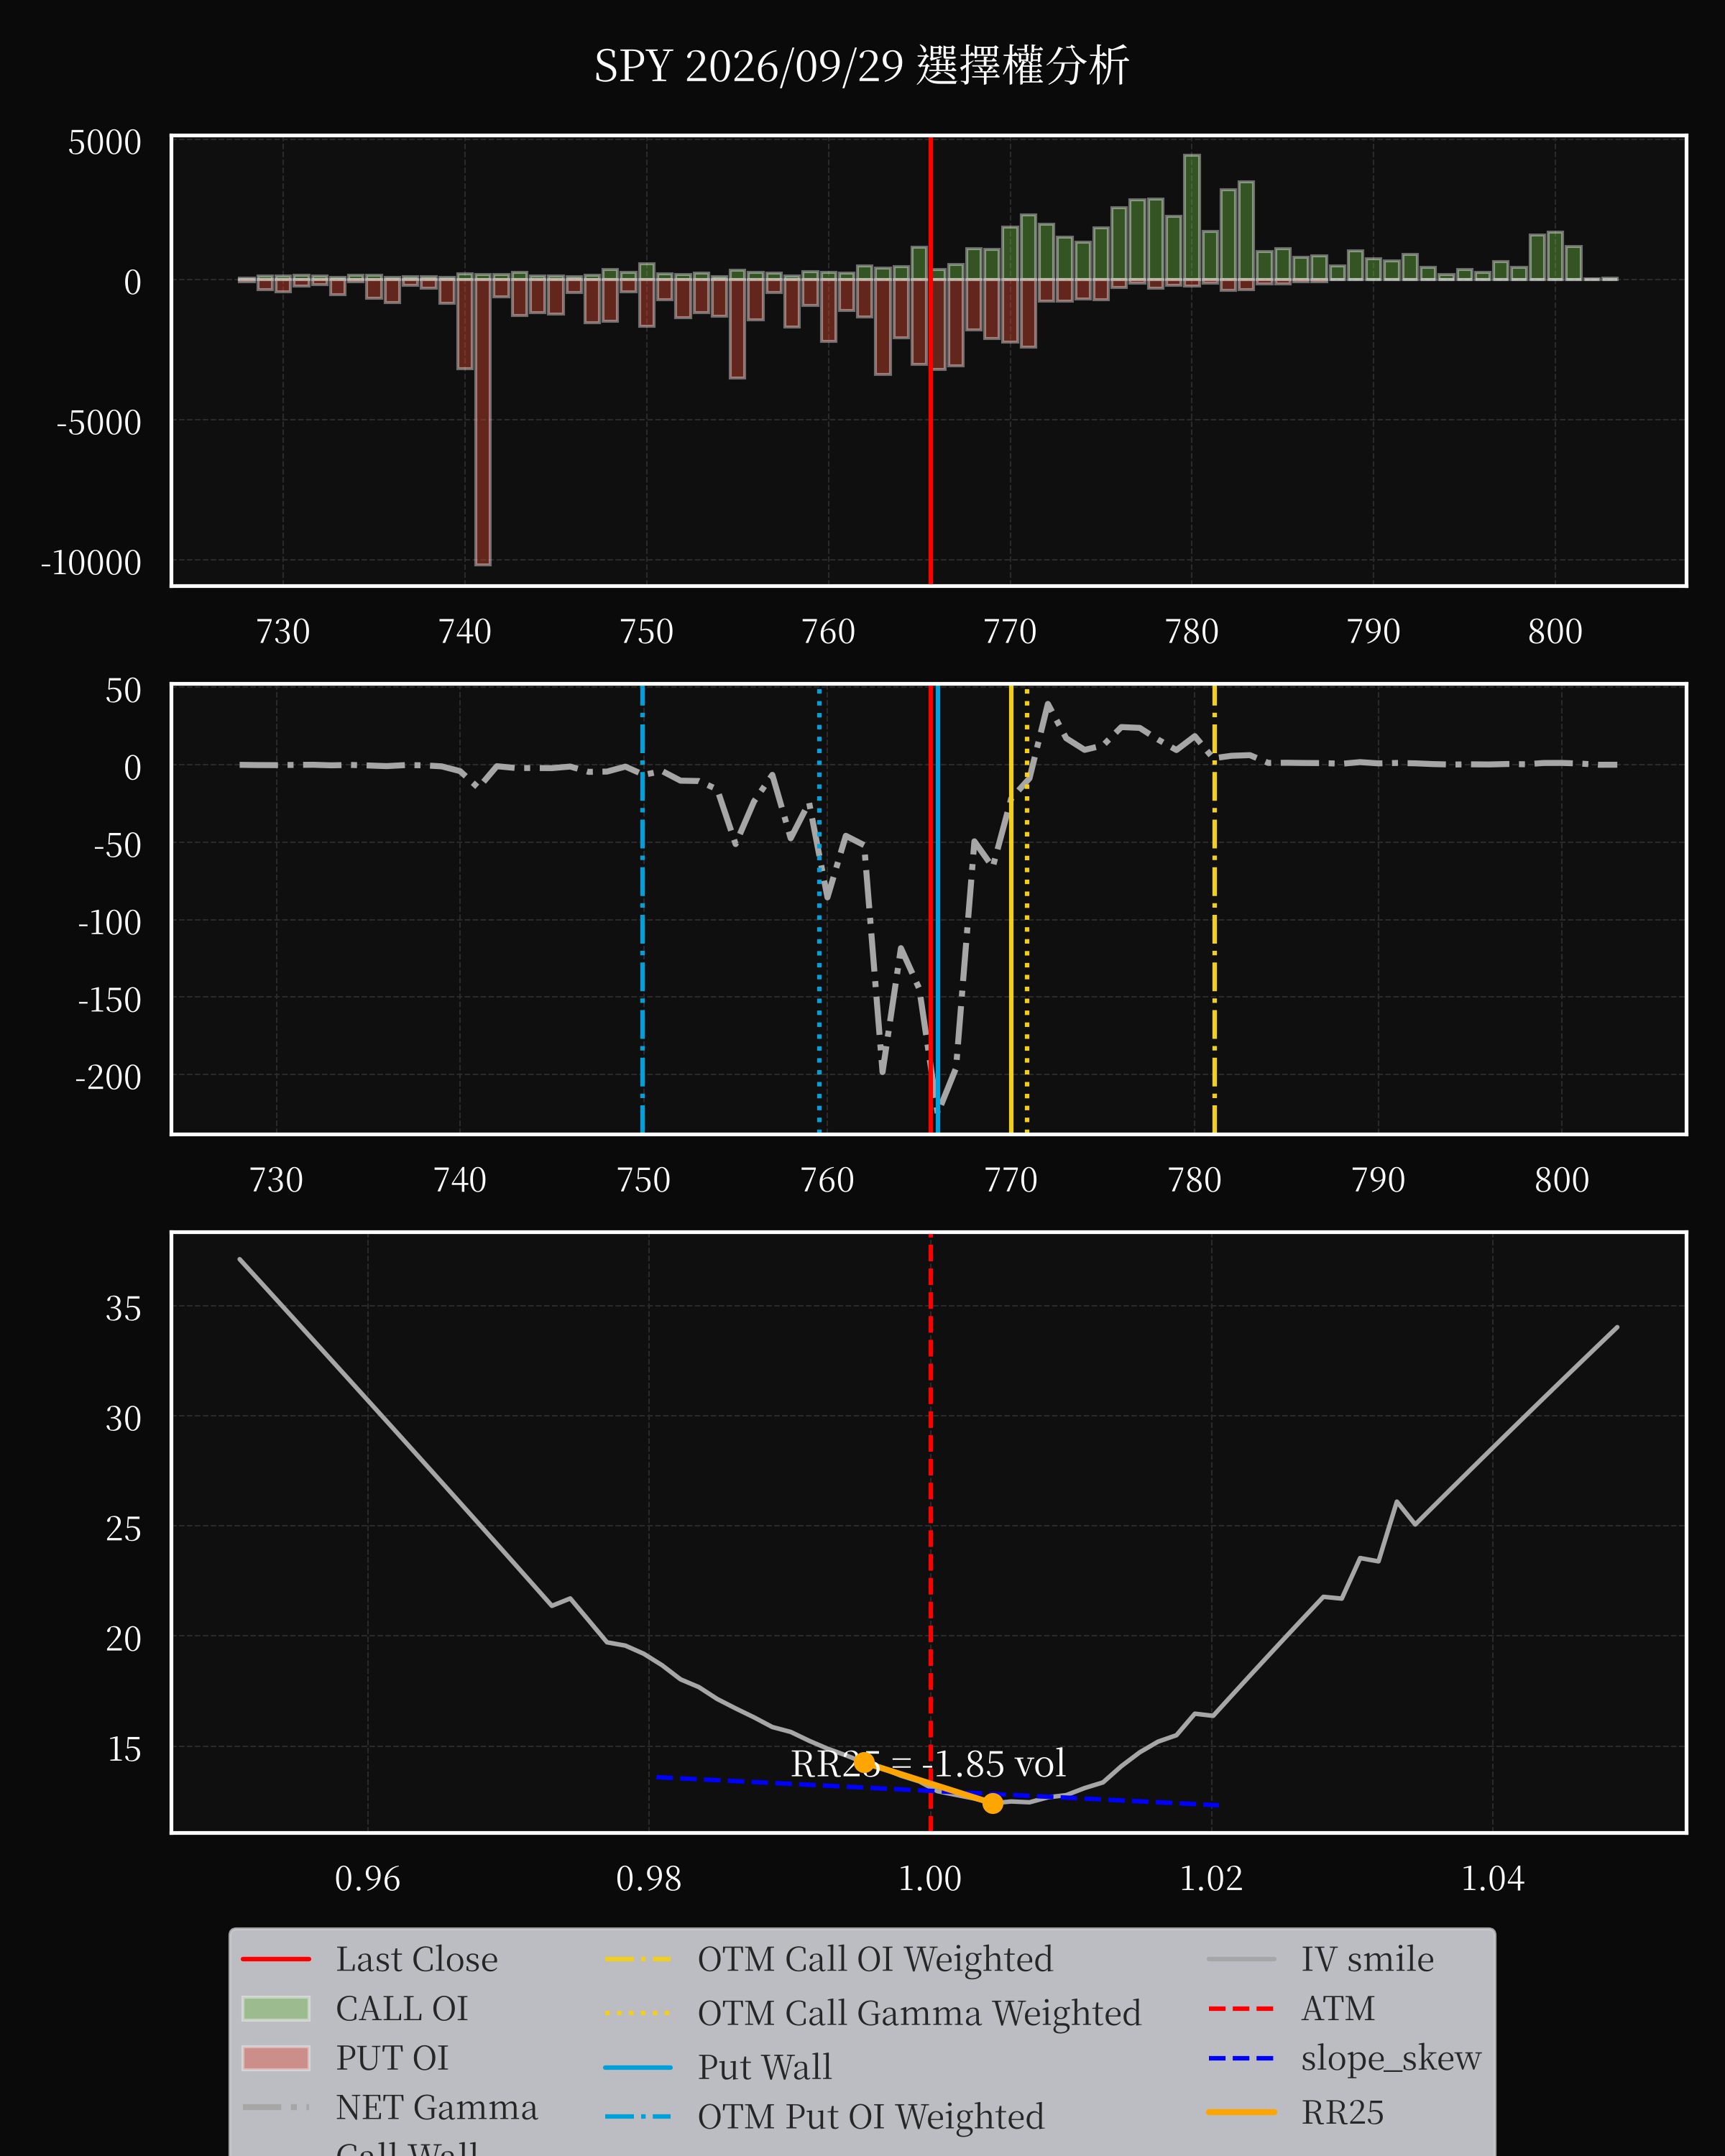
Task: Select the 'Last Close' legend label
Action: 416,1959
